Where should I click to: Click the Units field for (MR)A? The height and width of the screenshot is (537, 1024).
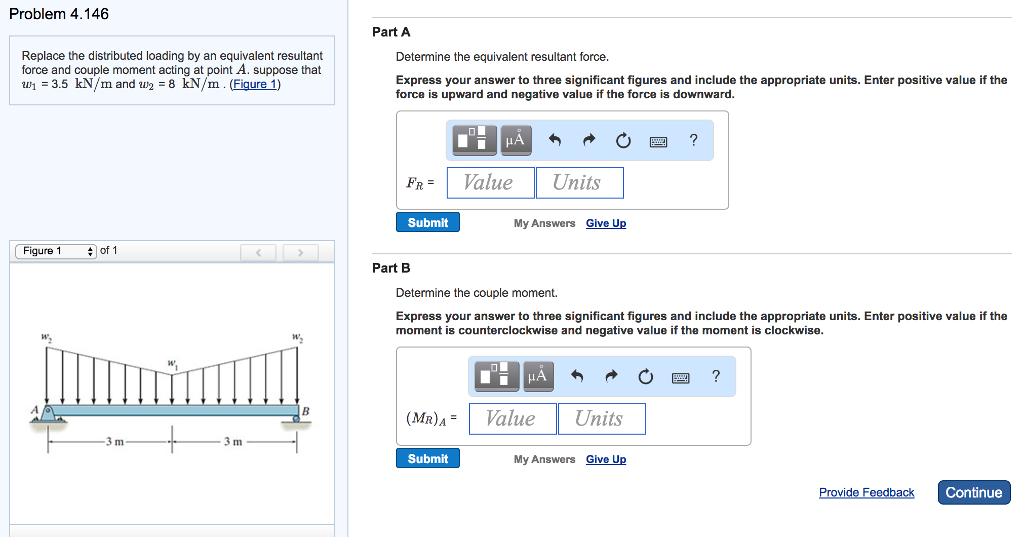click(601, 419)
